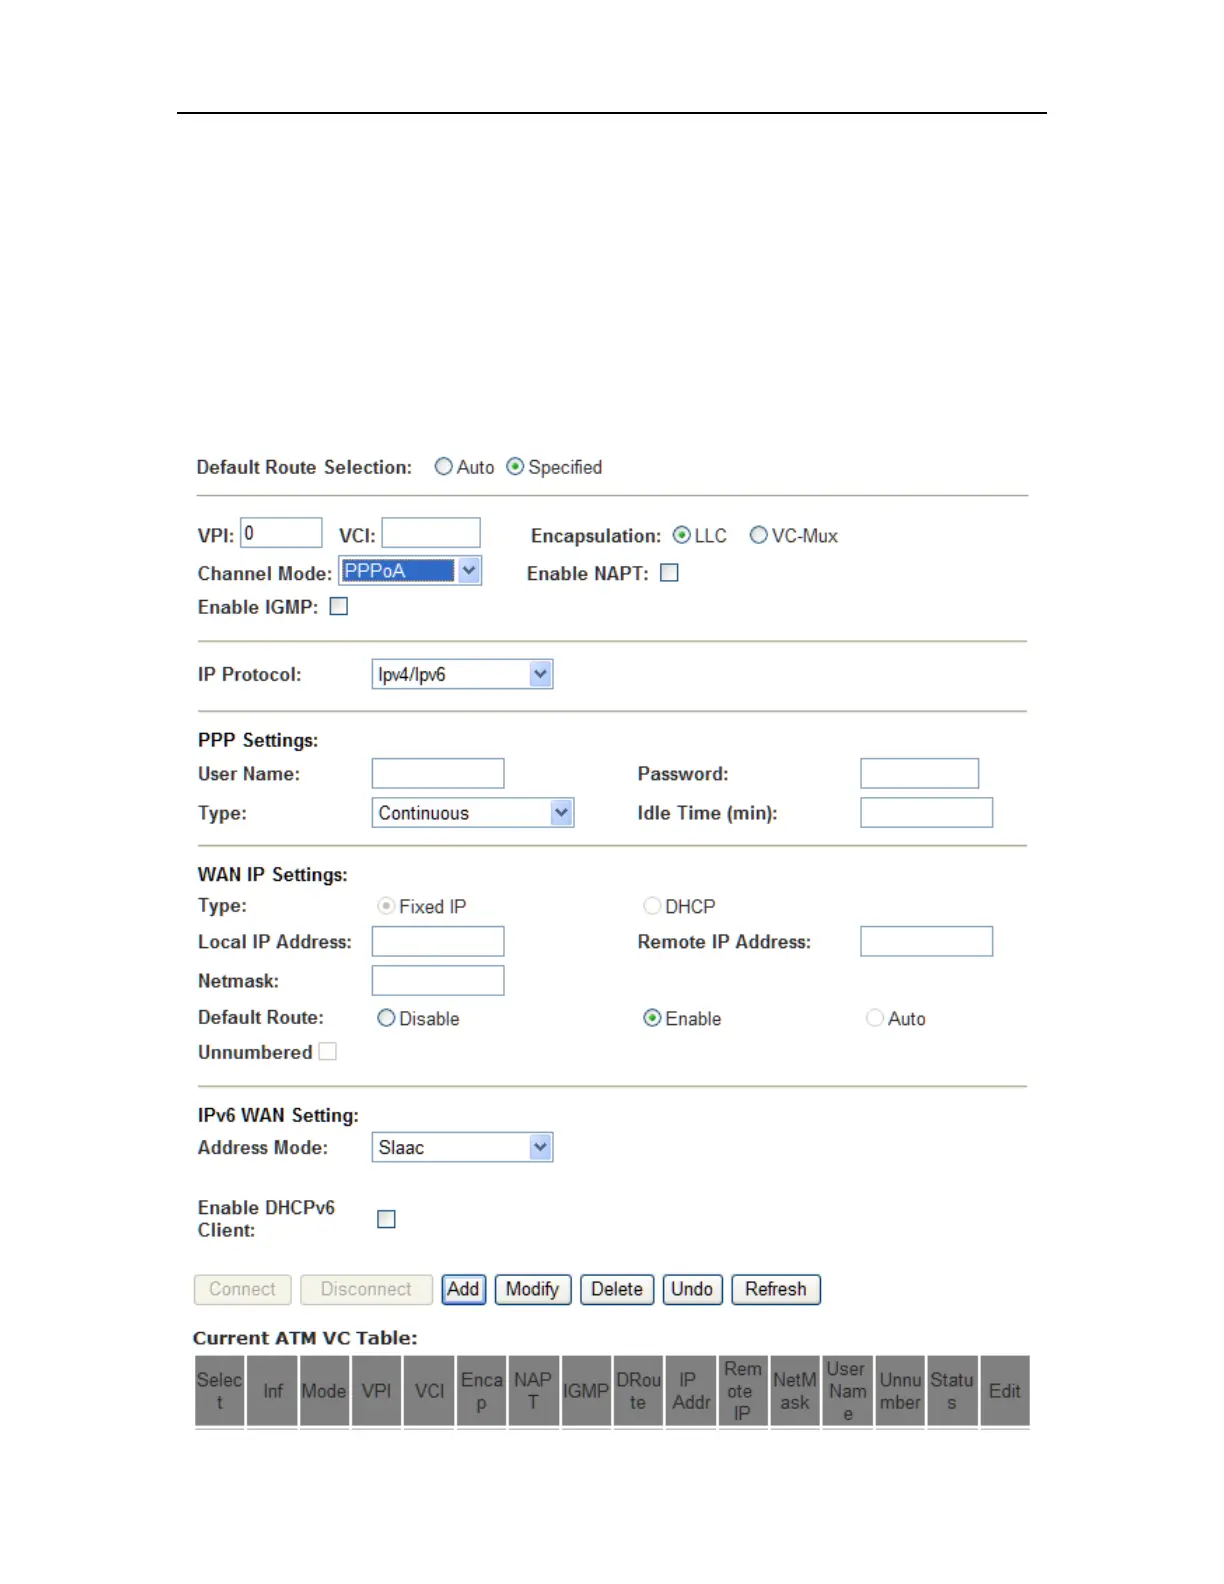Viewport: 1224px width, 1584px height.
Task: Click the Delete button
Action: (617, 1290)
